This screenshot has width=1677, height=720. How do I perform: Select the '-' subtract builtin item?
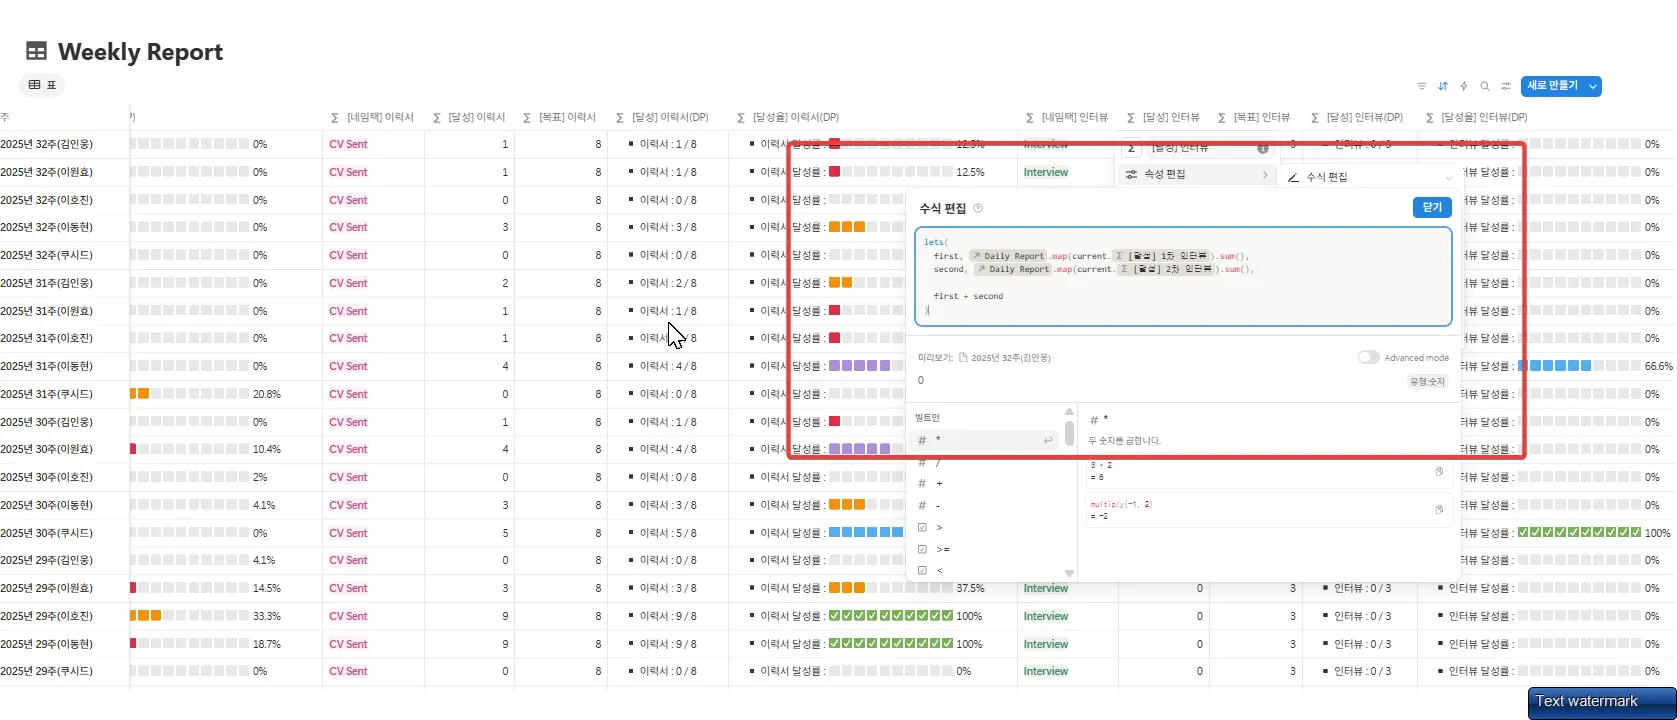point(985,505)
